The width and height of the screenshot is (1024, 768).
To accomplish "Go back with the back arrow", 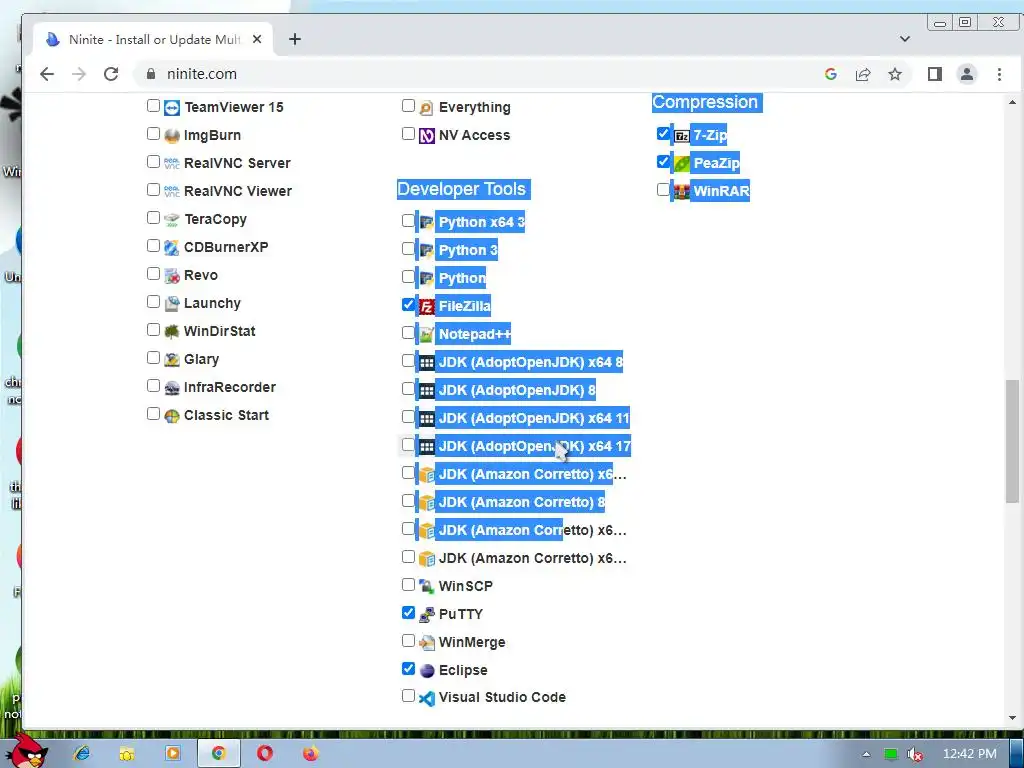I will 47,74.
